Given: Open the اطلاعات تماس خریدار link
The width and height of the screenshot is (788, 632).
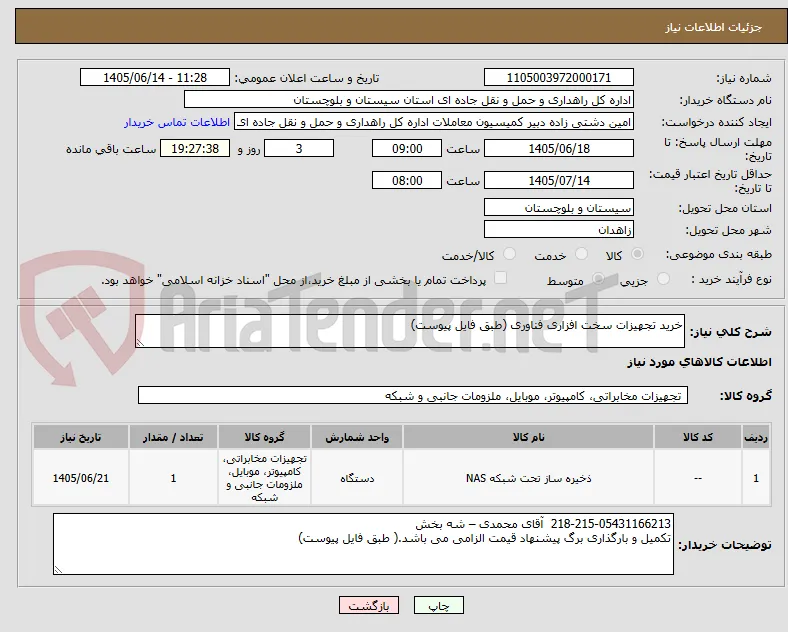Looking at the screenshot, I should tap(177, 122).
